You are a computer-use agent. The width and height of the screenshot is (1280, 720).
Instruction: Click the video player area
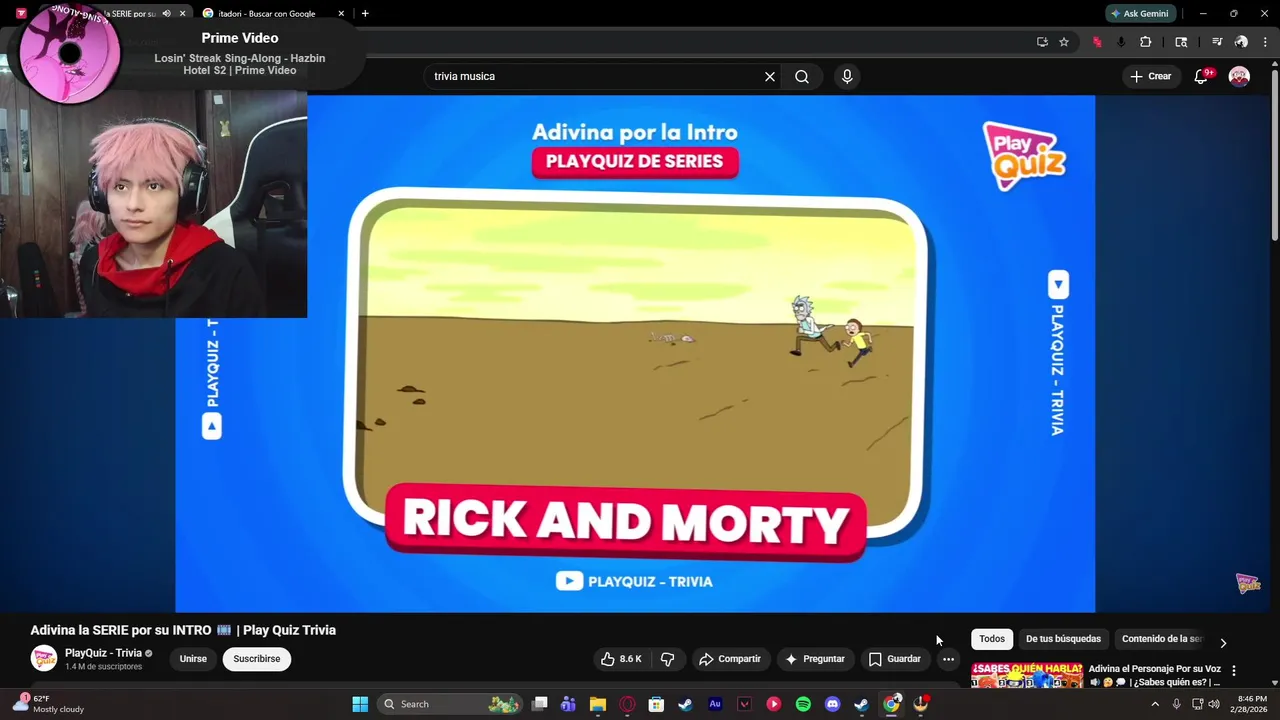[x=635, y=354]
